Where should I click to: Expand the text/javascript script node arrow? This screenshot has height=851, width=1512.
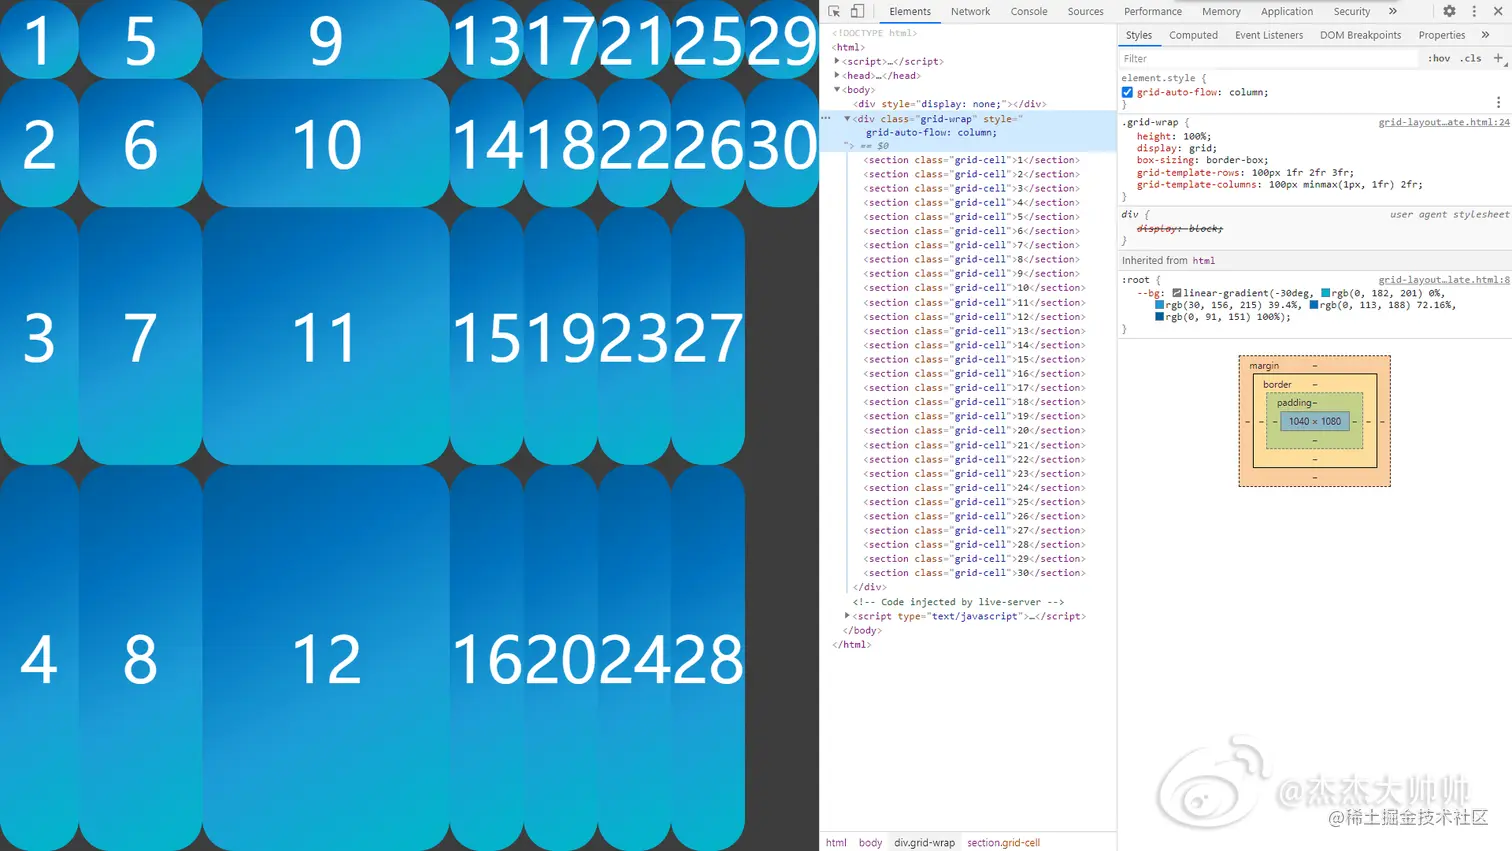847,616
